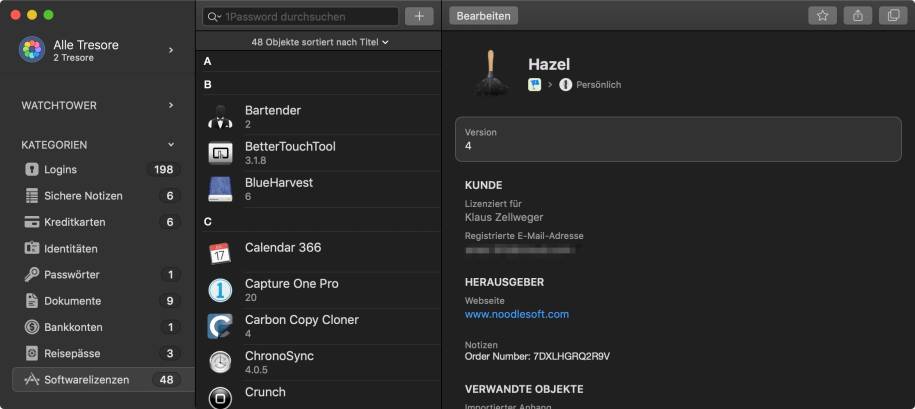This screenshot has height=409, width=915.
Task: Click the Bearbeiten edit button
Action: tap(484, 16)
